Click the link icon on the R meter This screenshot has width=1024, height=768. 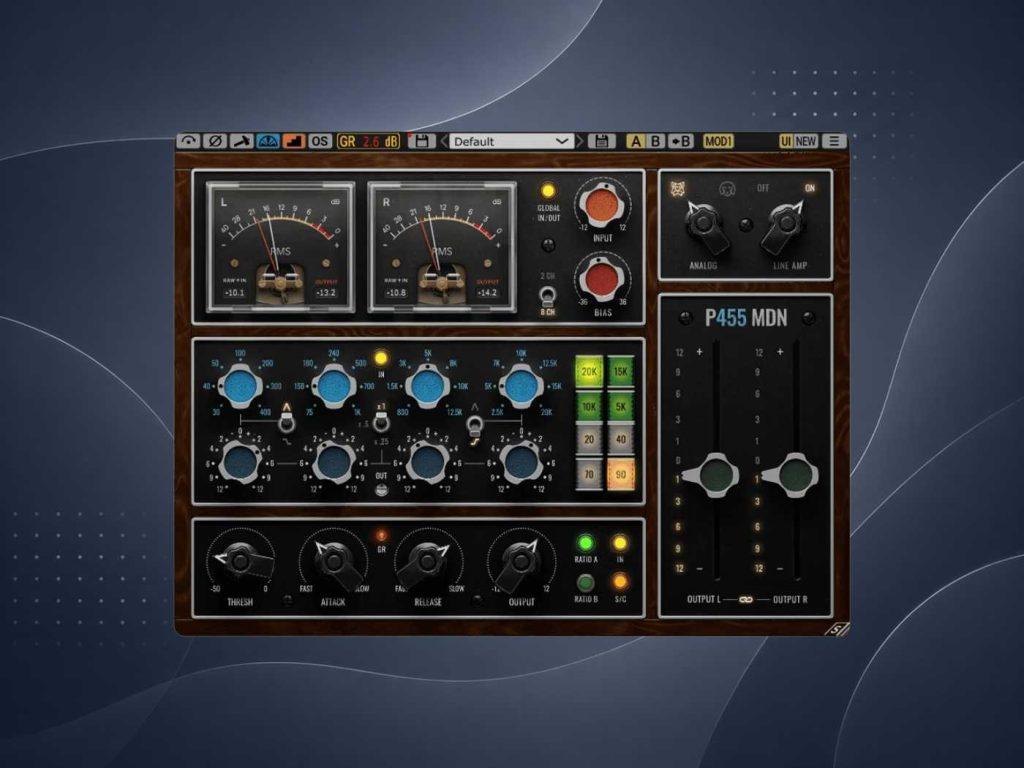(498, 202)
